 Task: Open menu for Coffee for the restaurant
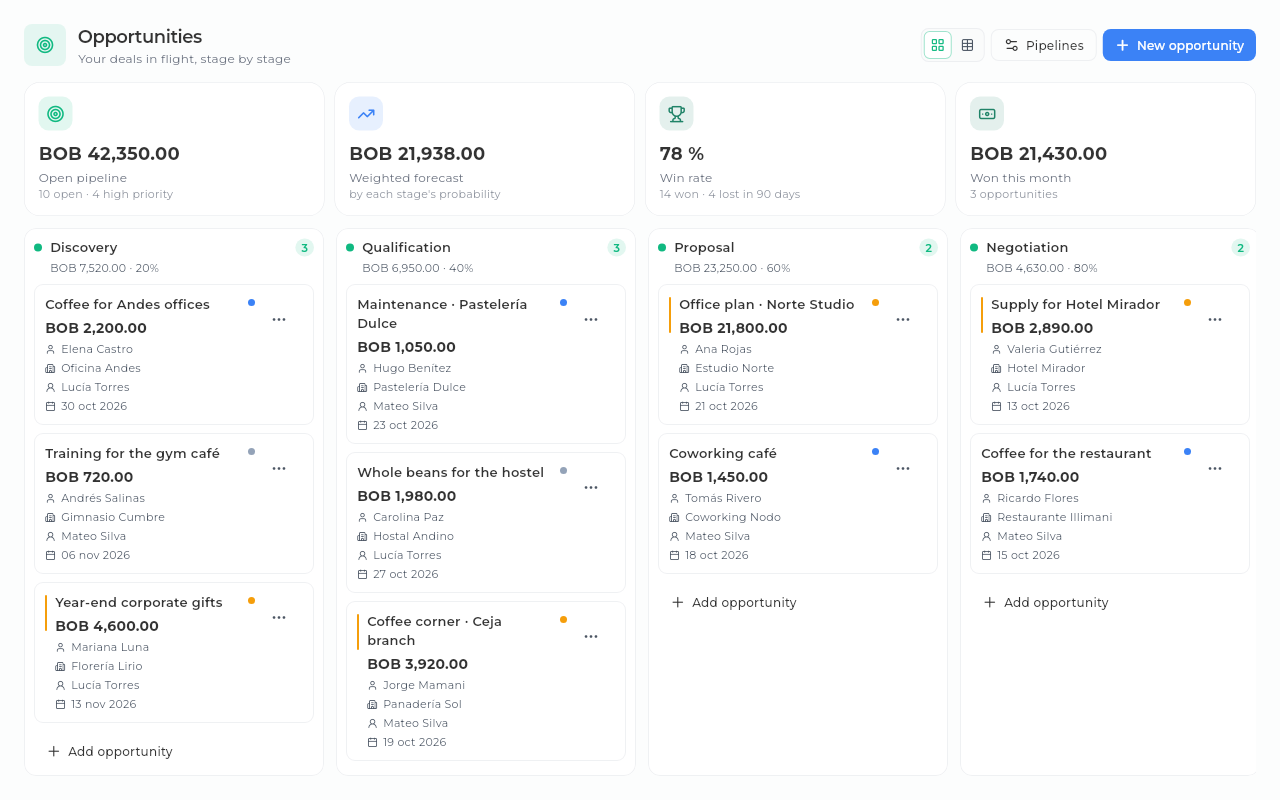pos(1215,468)
